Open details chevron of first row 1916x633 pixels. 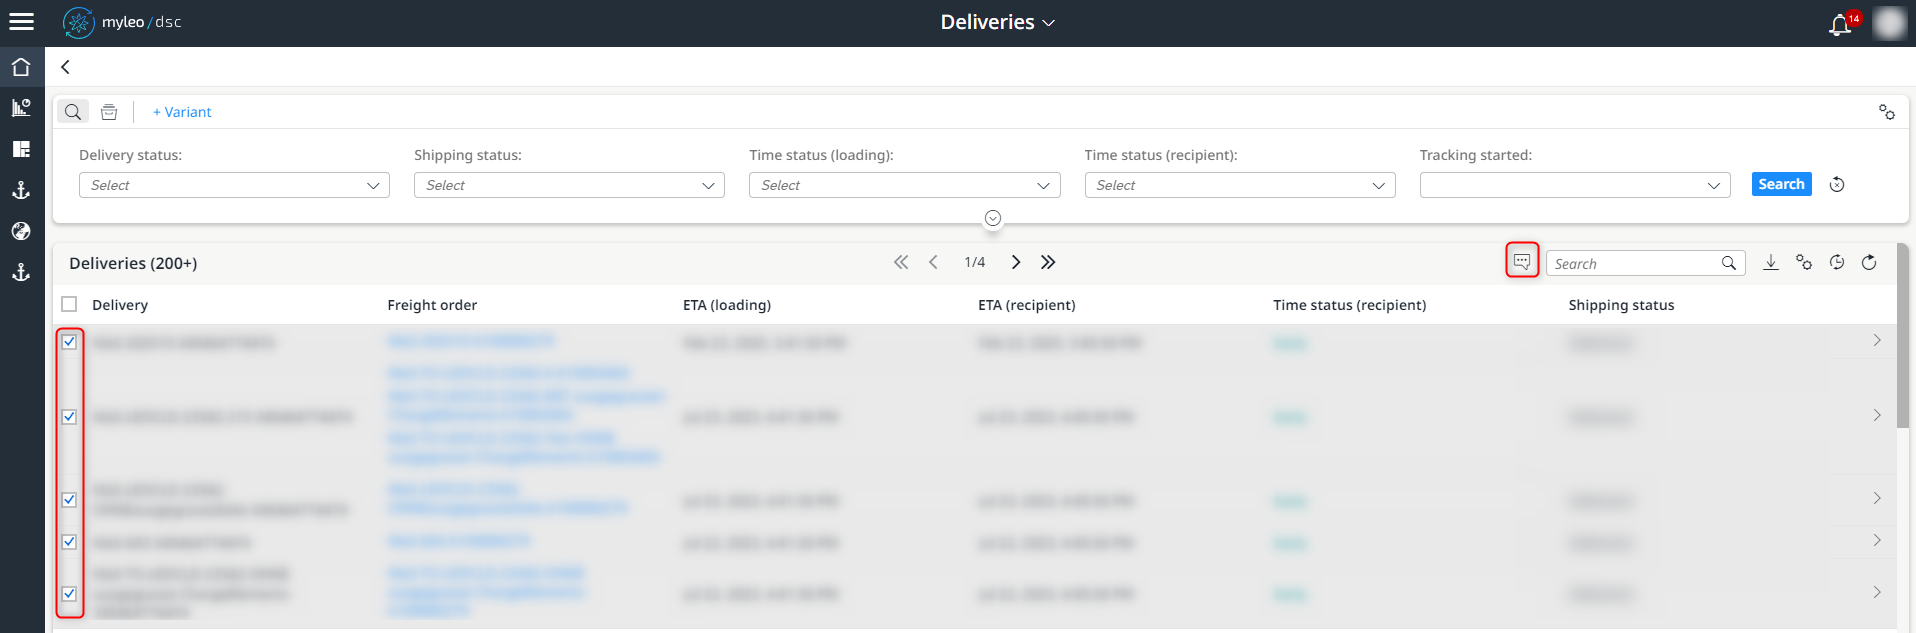coord(1877,341)
